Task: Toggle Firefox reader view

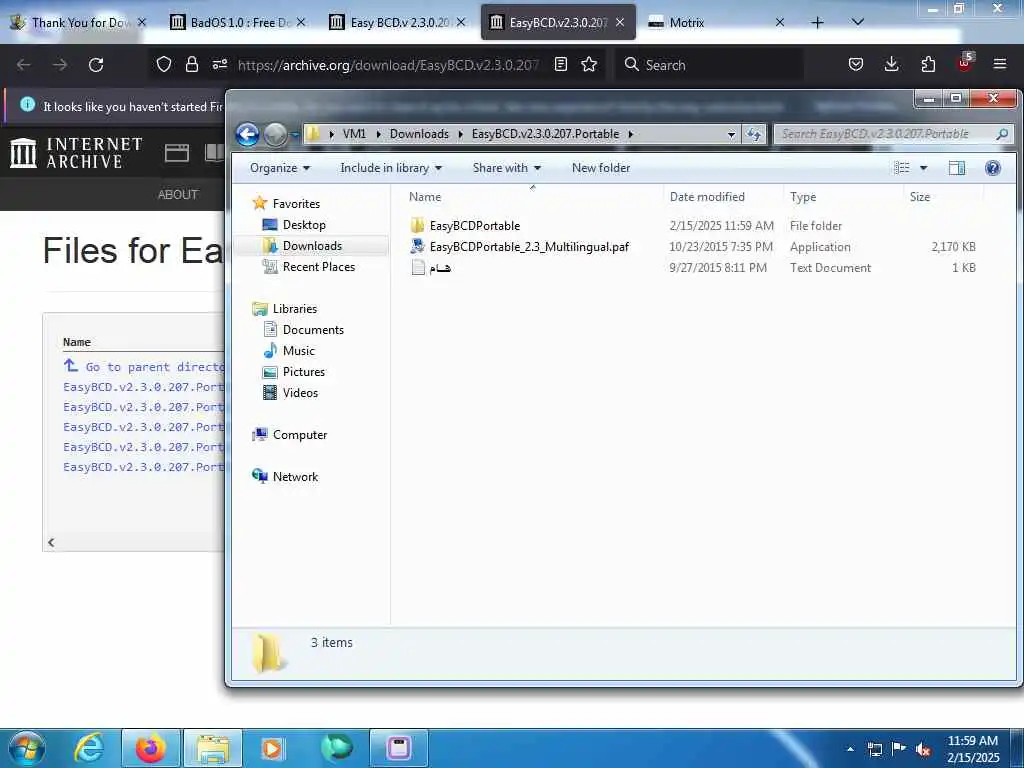Action: click(x=560, y=64)
